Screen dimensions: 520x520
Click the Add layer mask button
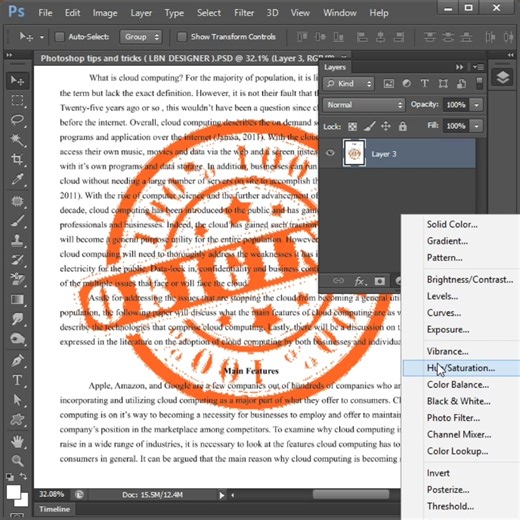pos(379,281)
